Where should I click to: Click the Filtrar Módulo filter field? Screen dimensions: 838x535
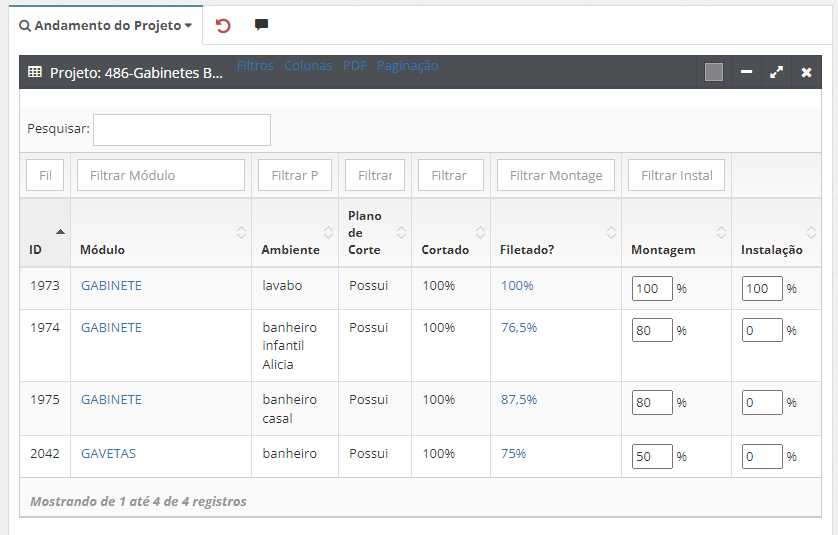click(160, 175)
